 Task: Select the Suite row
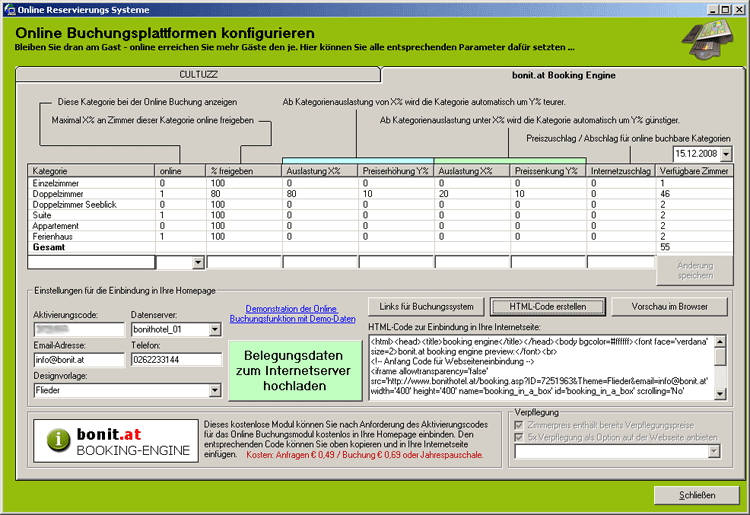(380, 215)
